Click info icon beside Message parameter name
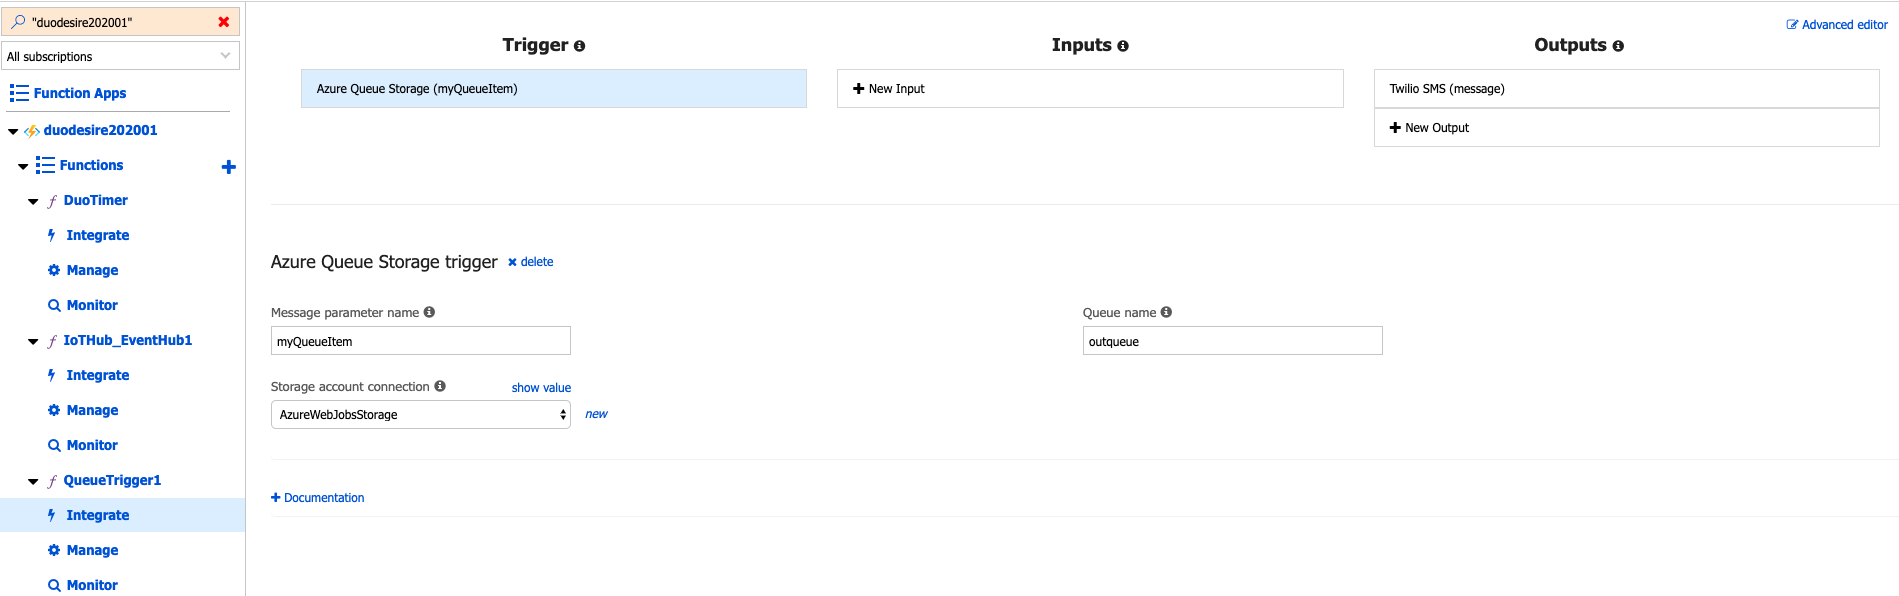 coord(429,312)
